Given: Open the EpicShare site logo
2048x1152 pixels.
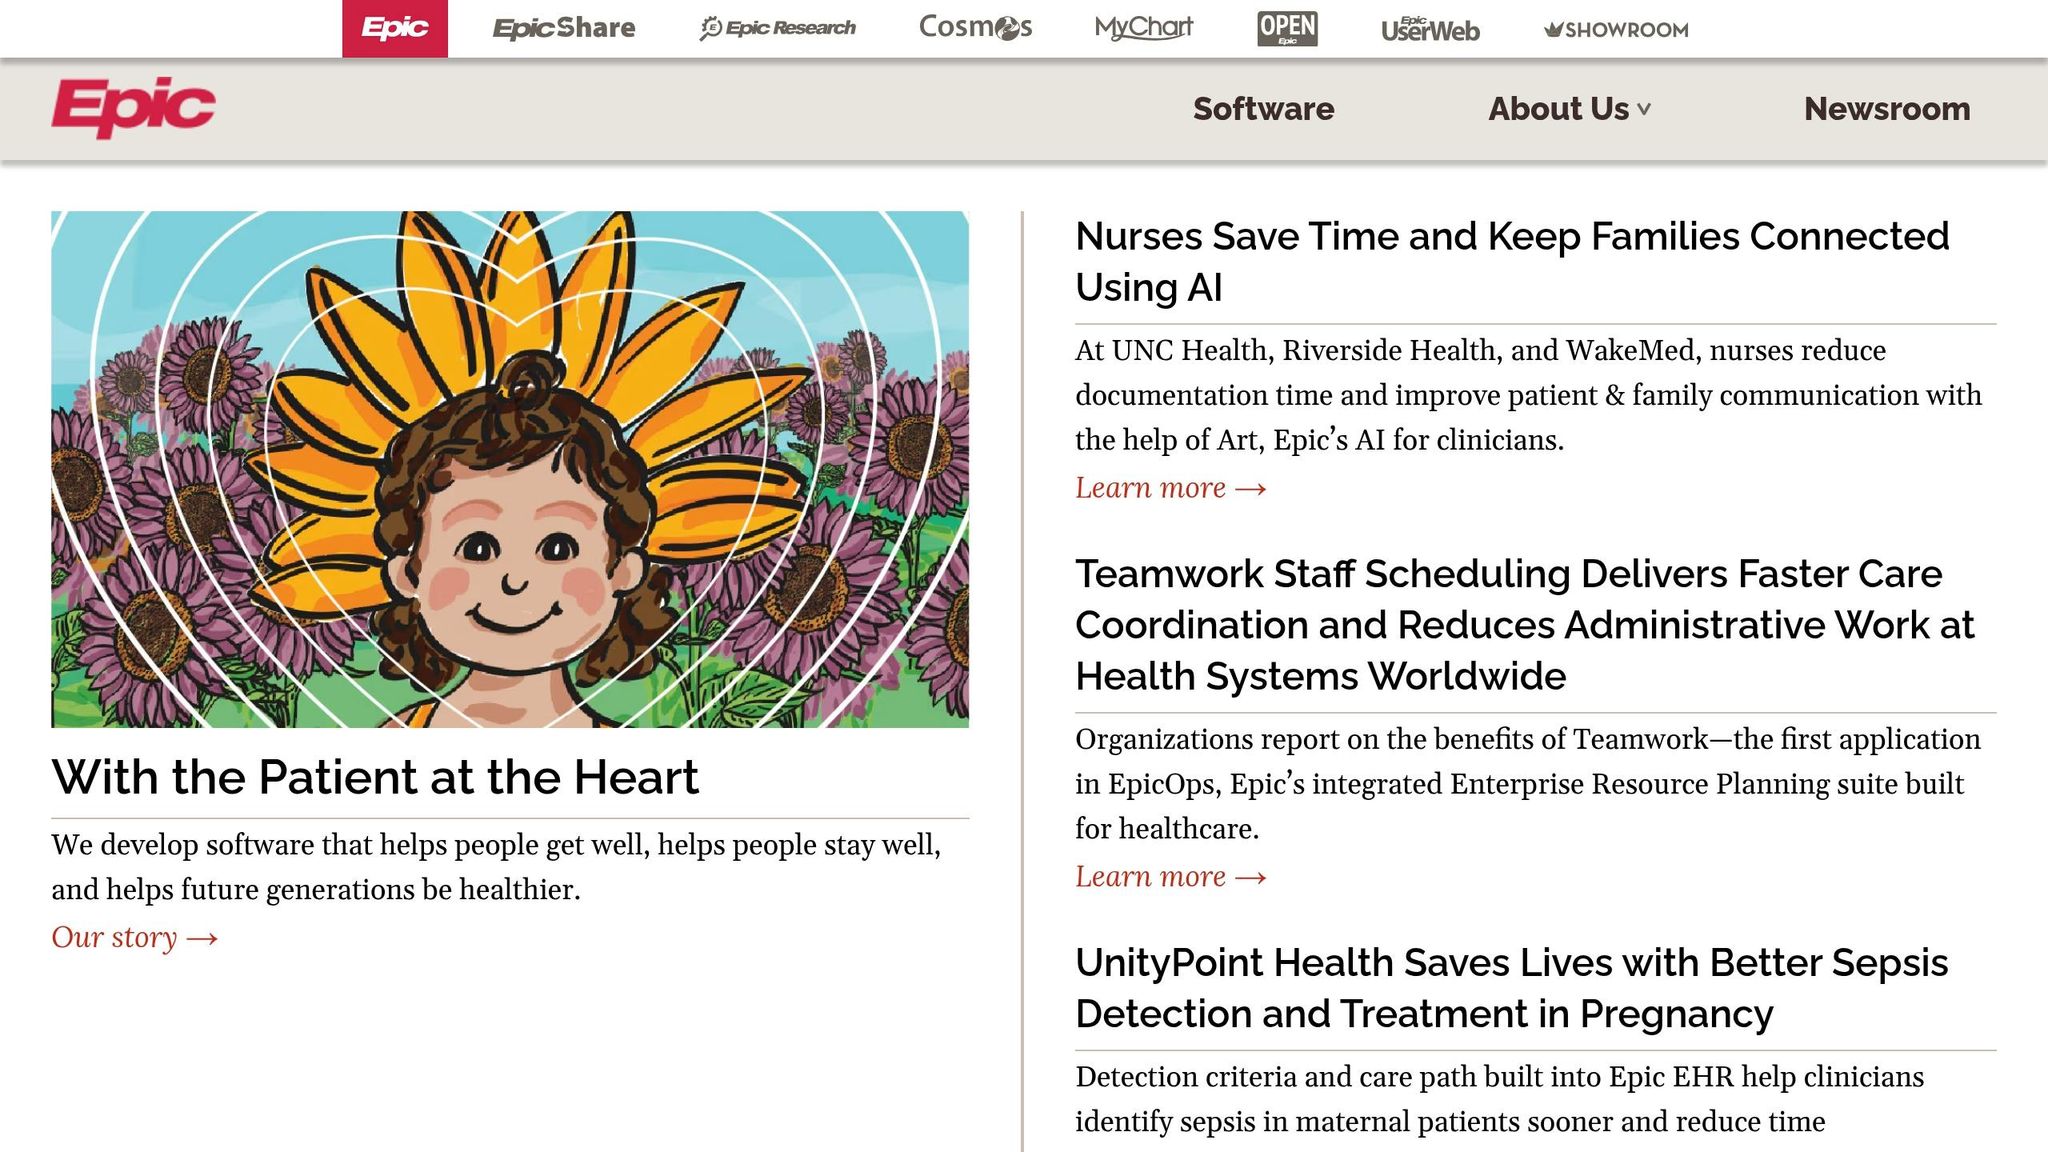Looking at the screenshot, I should tap(564, 28).
